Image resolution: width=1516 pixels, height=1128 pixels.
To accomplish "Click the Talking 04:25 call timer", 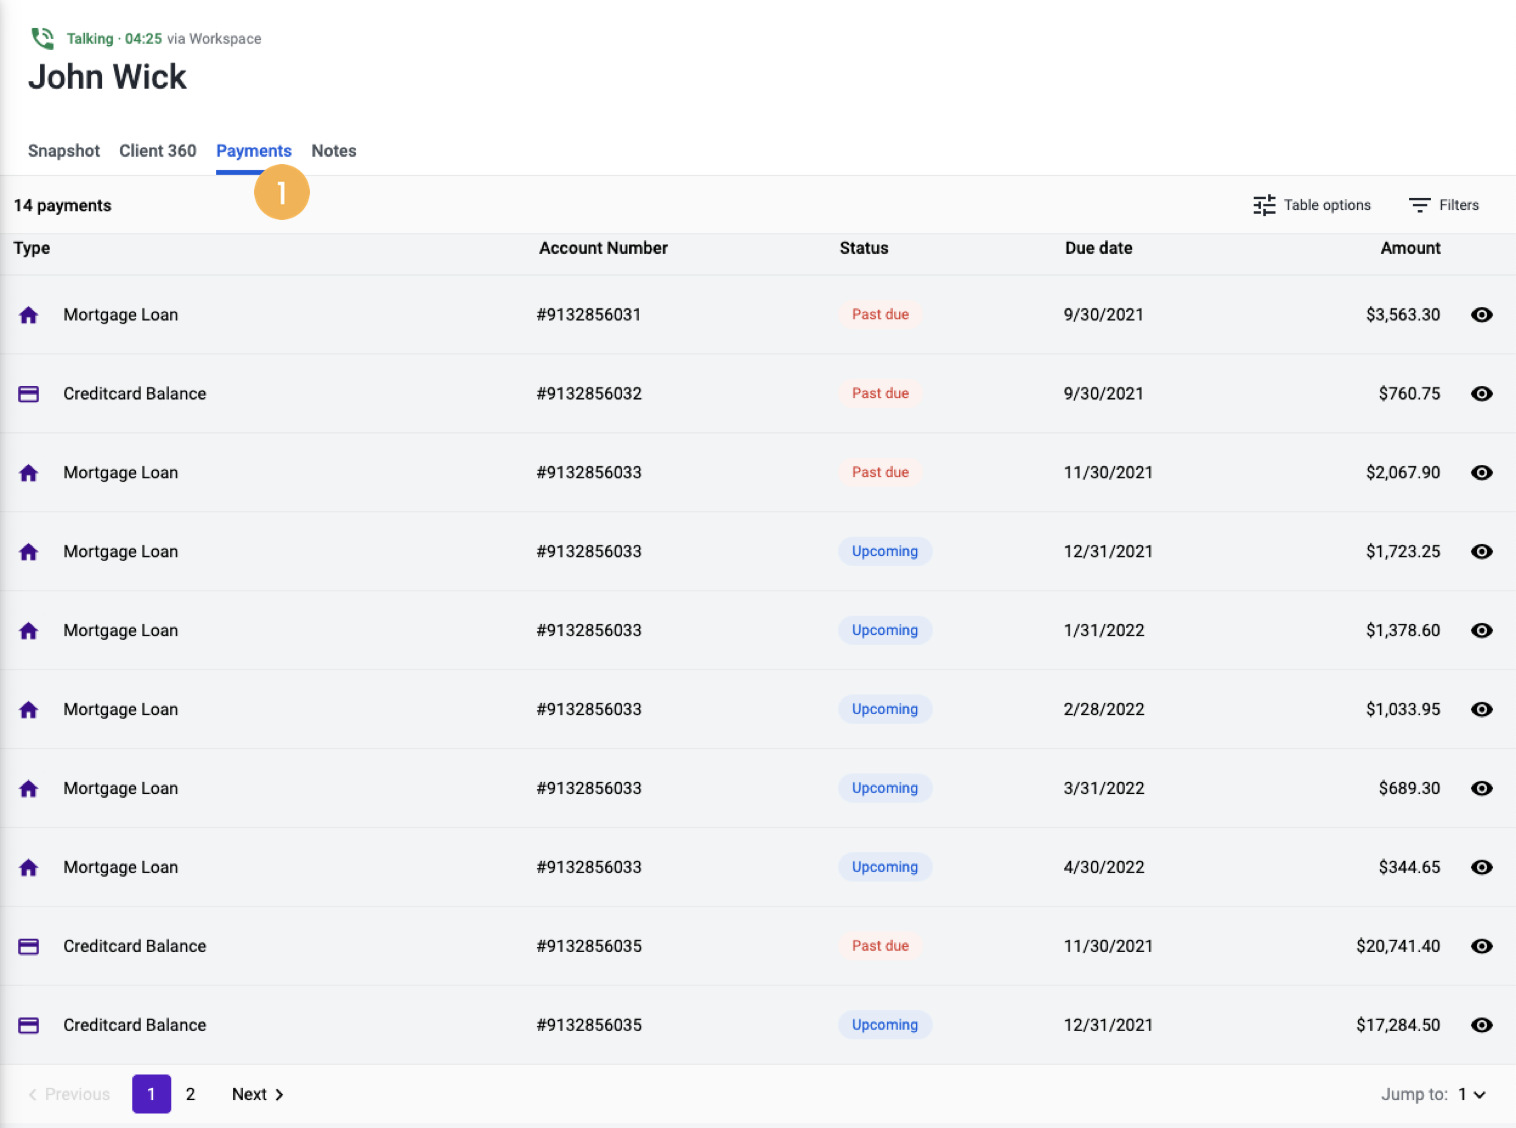I will [x=114, y=39].
